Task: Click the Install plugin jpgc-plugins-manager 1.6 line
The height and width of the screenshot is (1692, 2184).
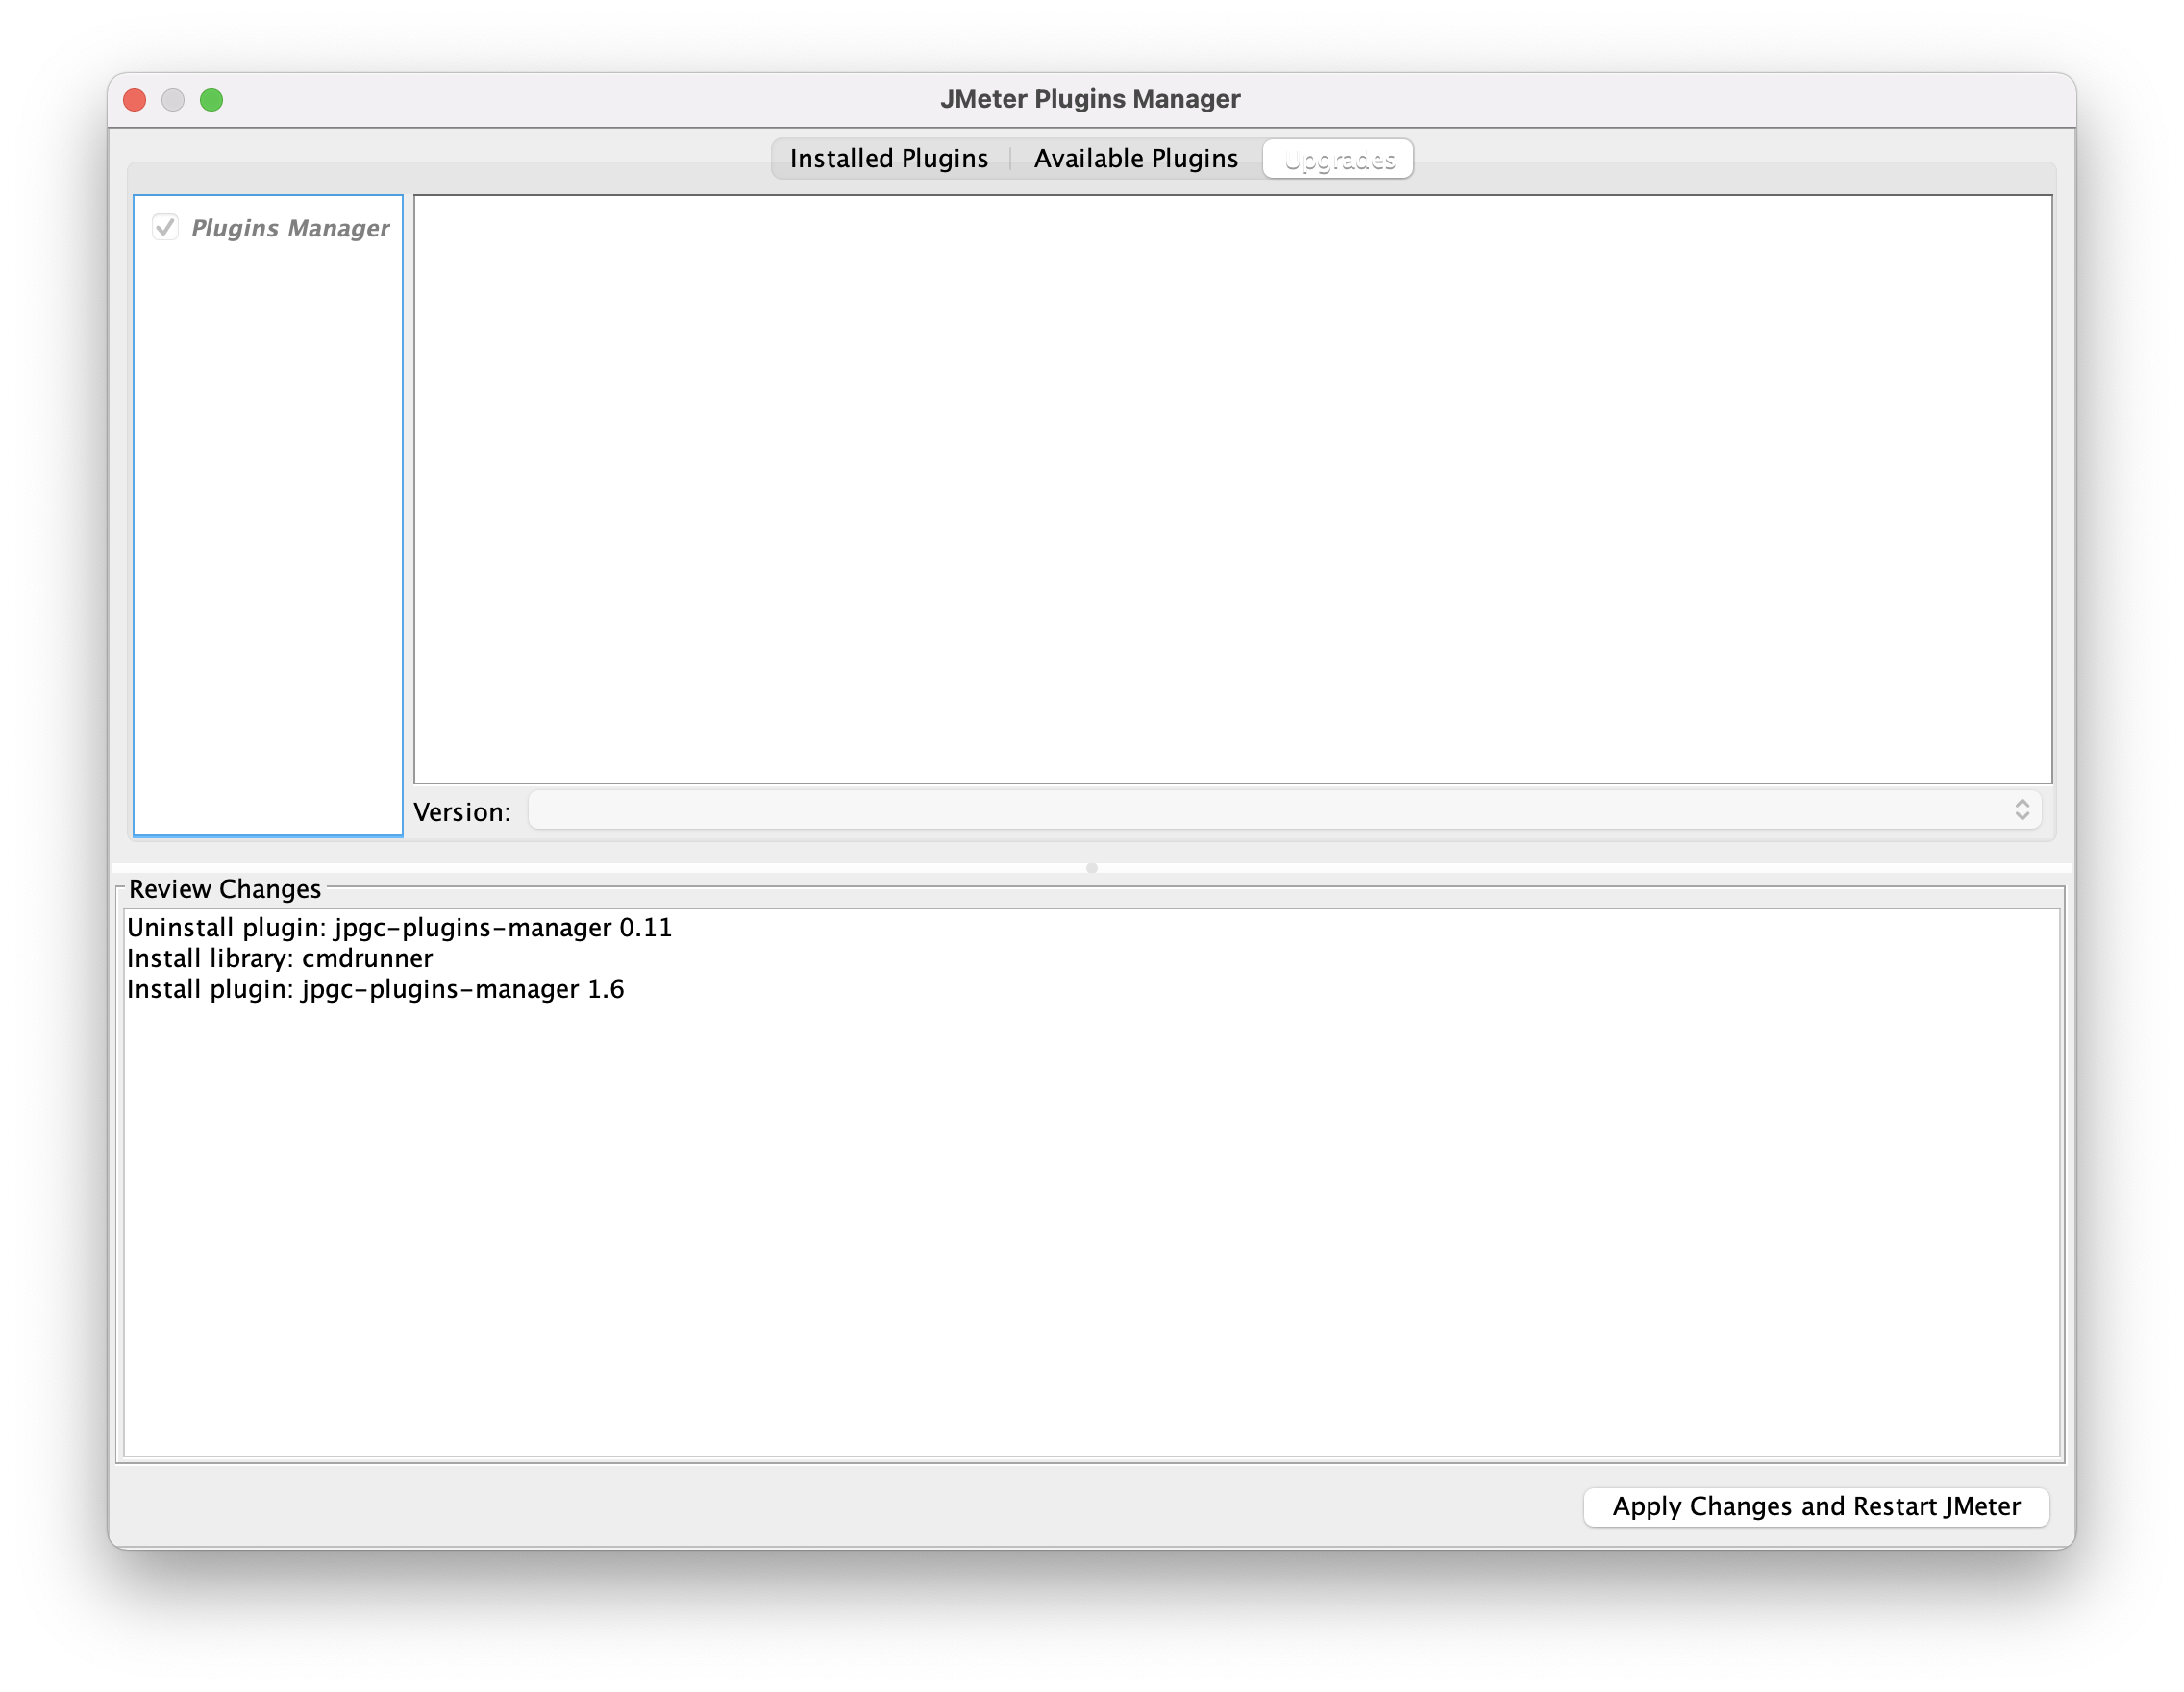Action: click(x=375, y=990)
